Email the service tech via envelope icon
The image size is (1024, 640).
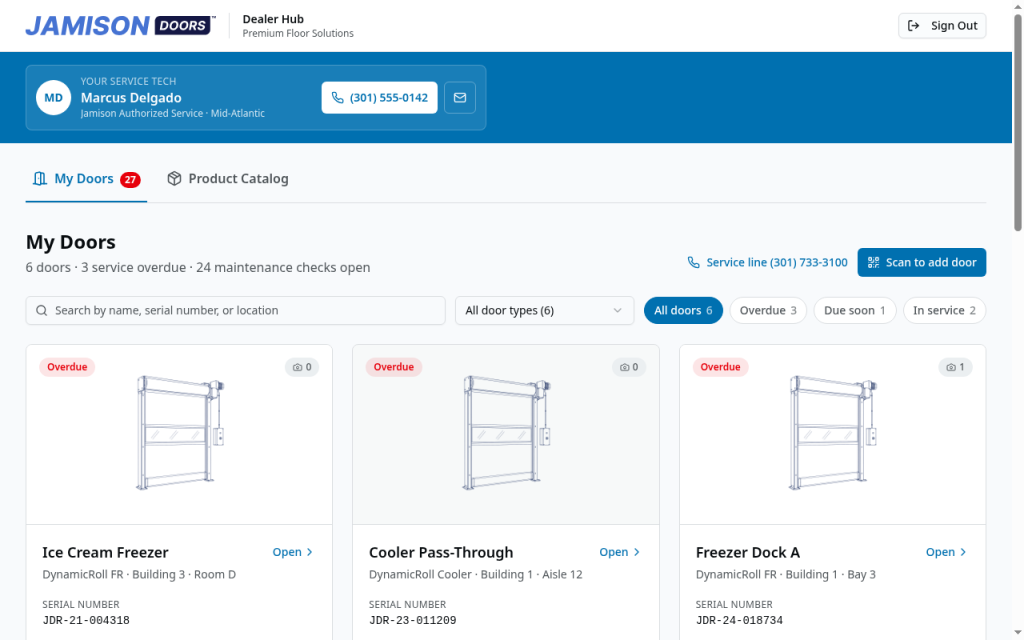(460, 98)
